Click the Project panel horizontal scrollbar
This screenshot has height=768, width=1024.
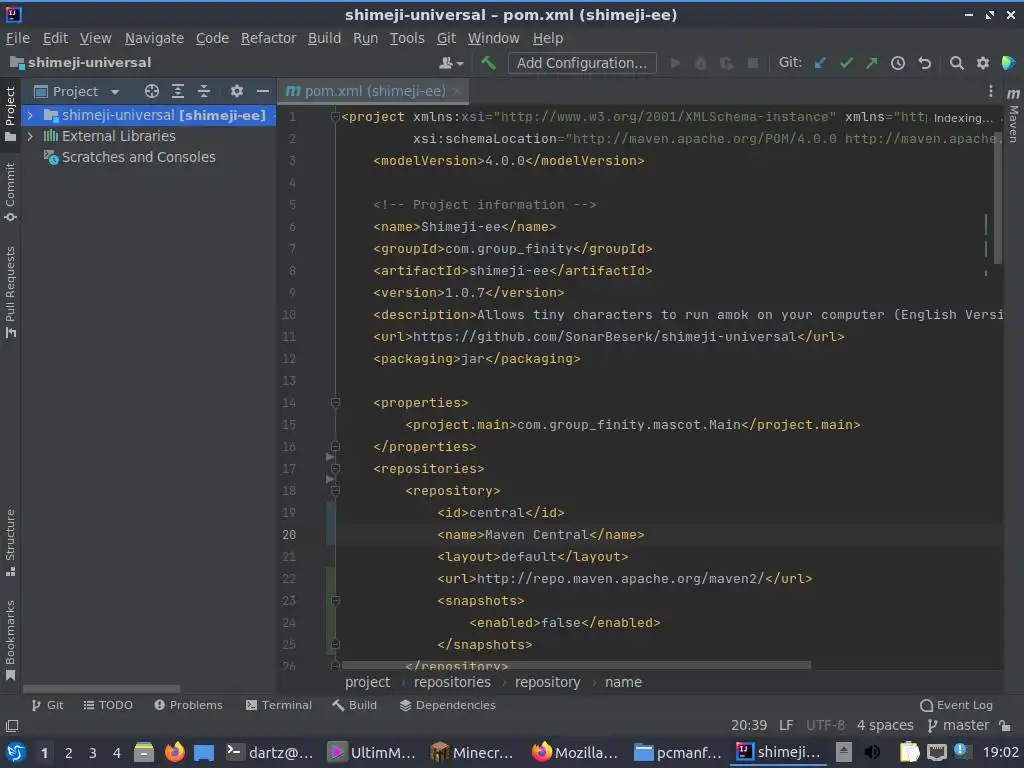pos(101,689)
